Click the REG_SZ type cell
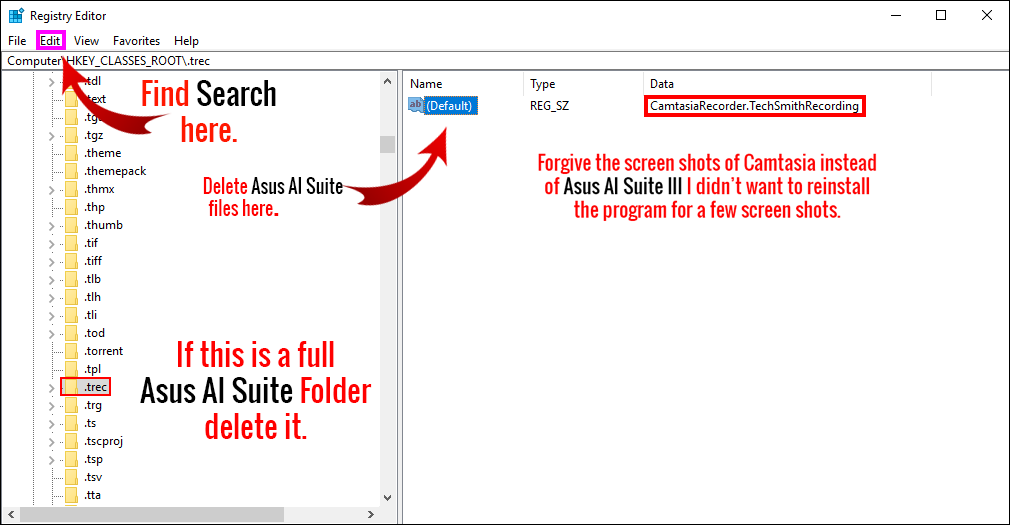Viewport: 1010px width, 525px height. point(549,106)
